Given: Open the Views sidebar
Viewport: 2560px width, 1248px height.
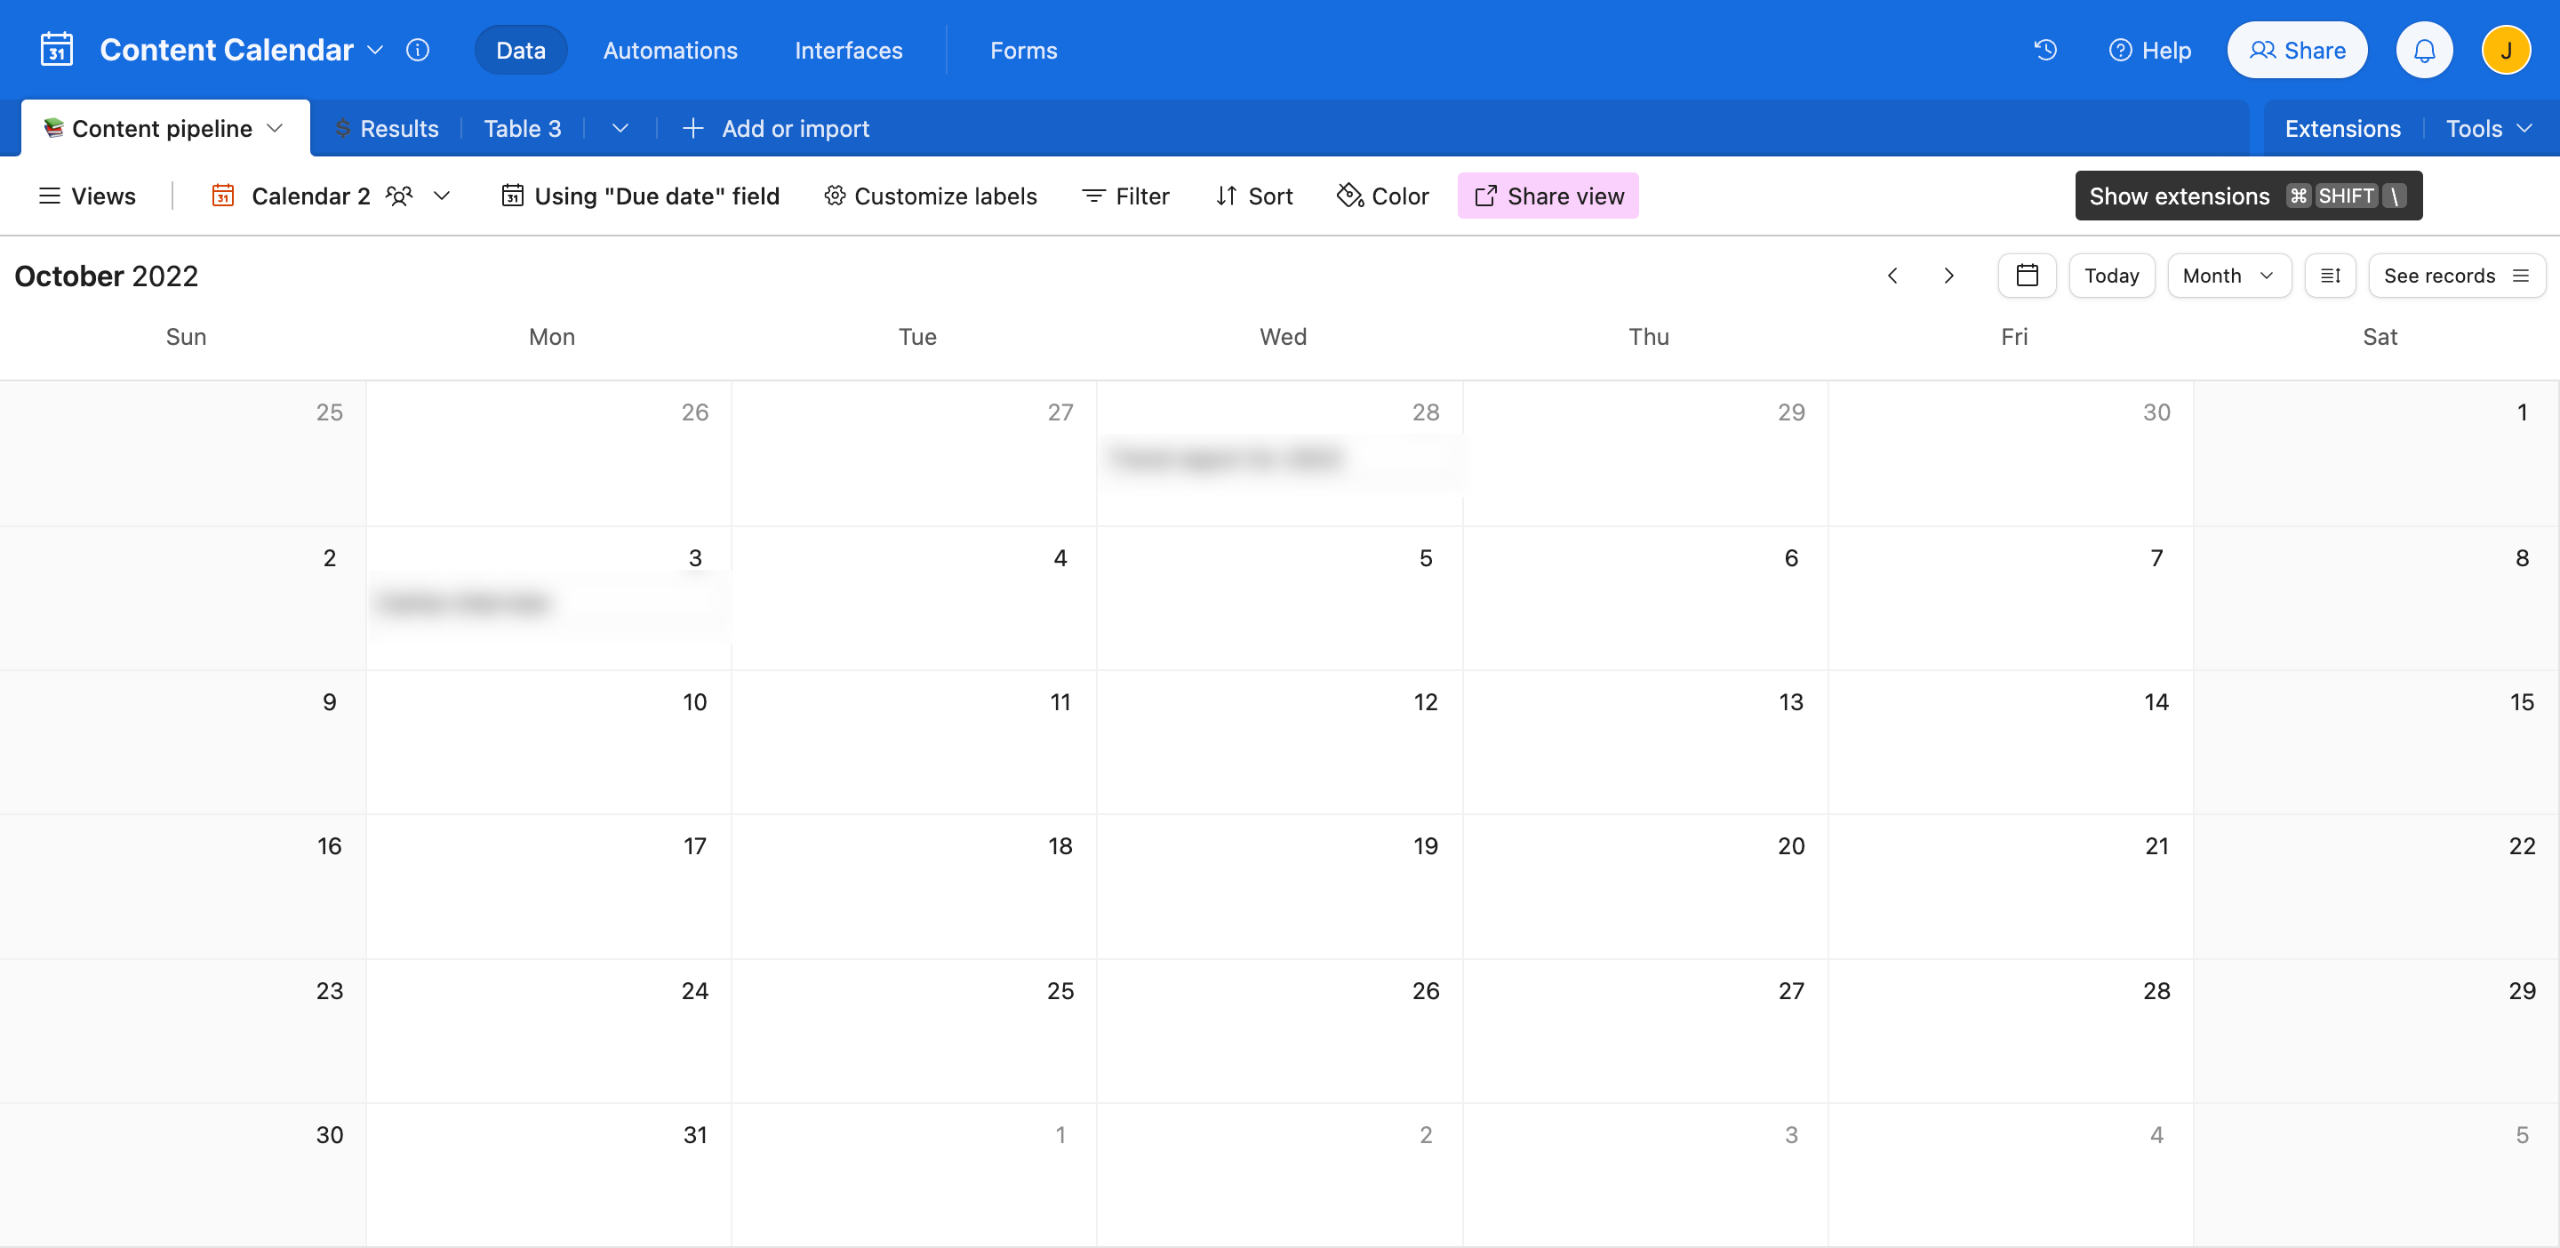Looking at the screenshot, I should [87, 196].
